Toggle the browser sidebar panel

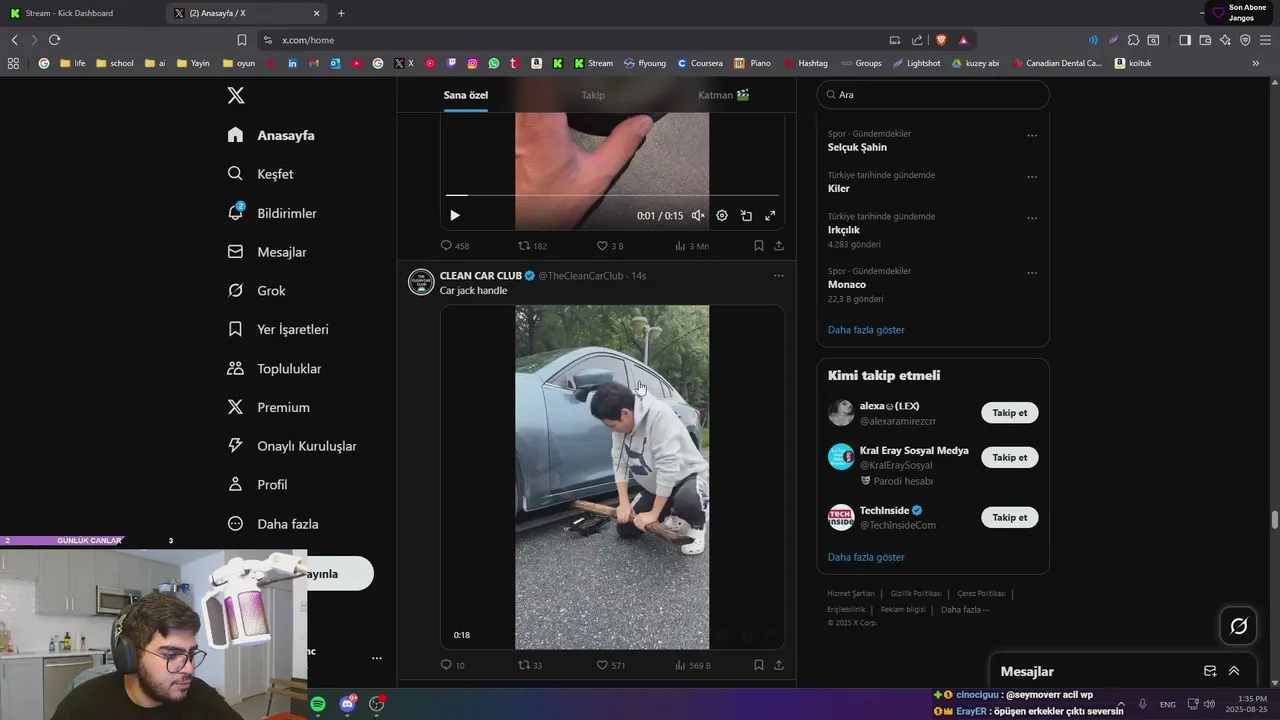point(1185,40)
